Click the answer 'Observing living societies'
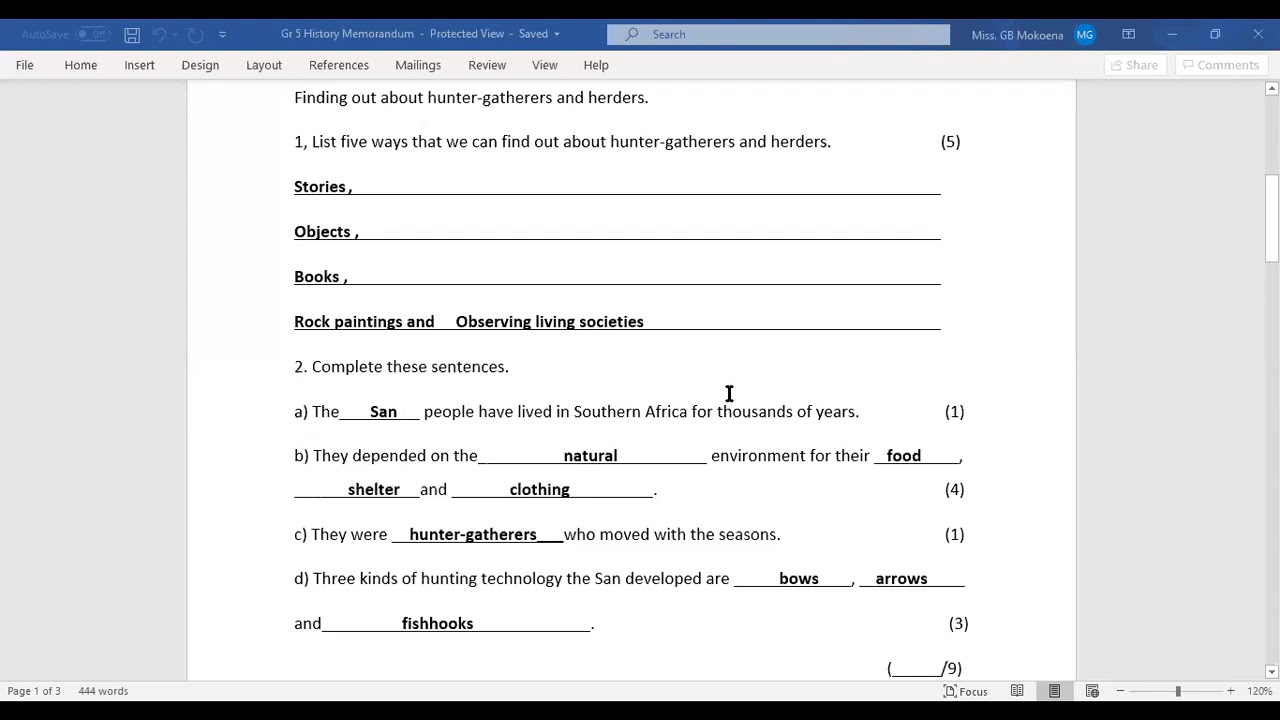The width and height of the screenshot is (1280, 720). pyautogui.click(x=549, y=322)
